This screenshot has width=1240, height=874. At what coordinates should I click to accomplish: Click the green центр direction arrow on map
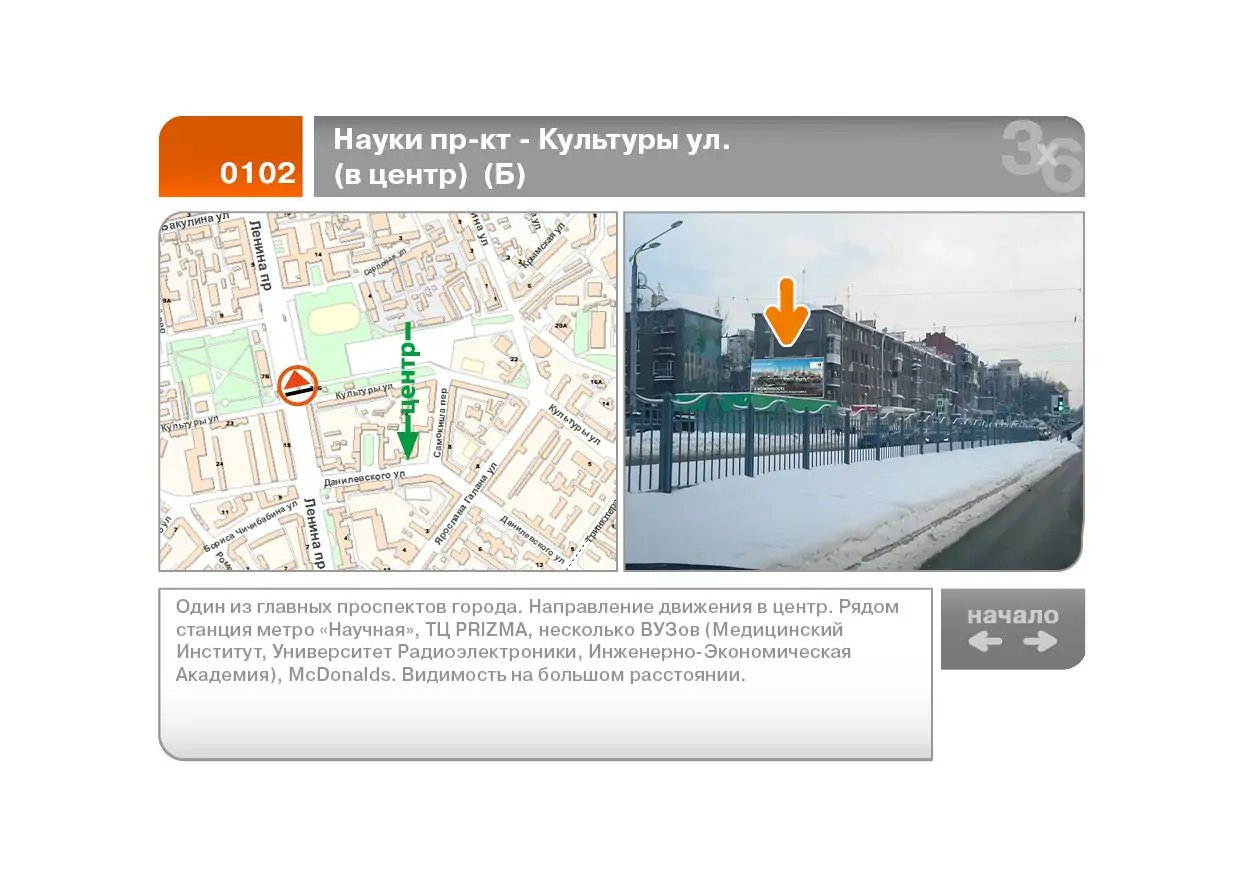click(x=407, y=390)
